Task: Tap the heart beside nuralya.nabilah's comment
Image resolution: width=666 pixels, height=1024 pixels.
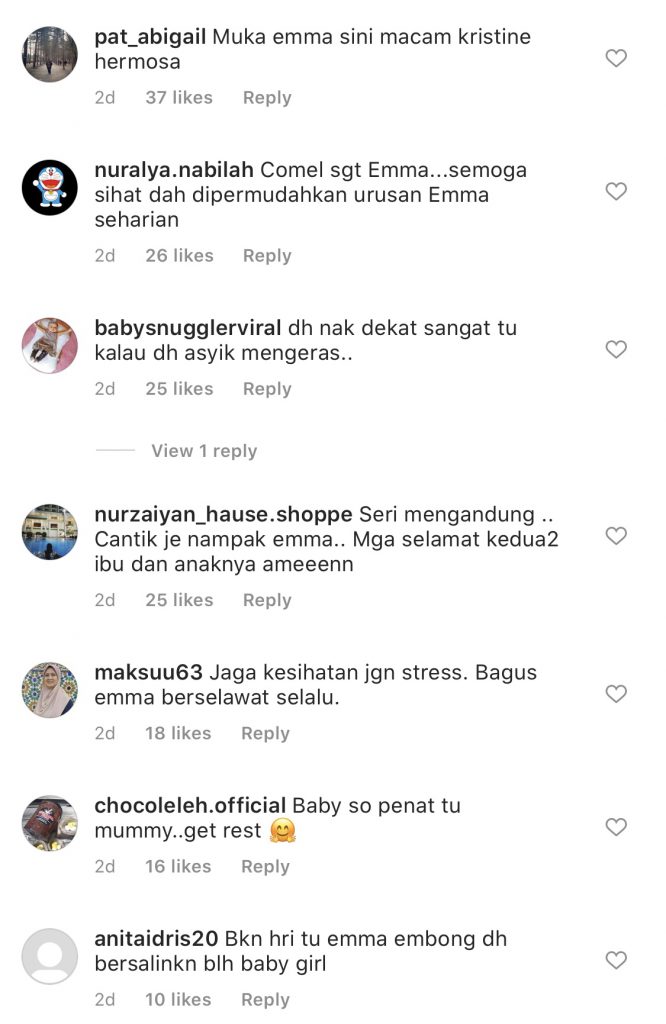Action: [x=616, y=191]
